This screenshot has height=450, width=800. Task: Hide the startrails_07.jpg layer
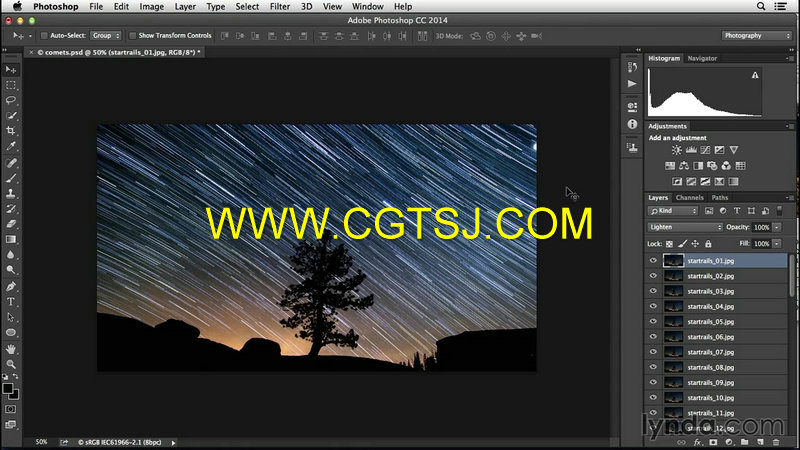[x=653, y=352]
